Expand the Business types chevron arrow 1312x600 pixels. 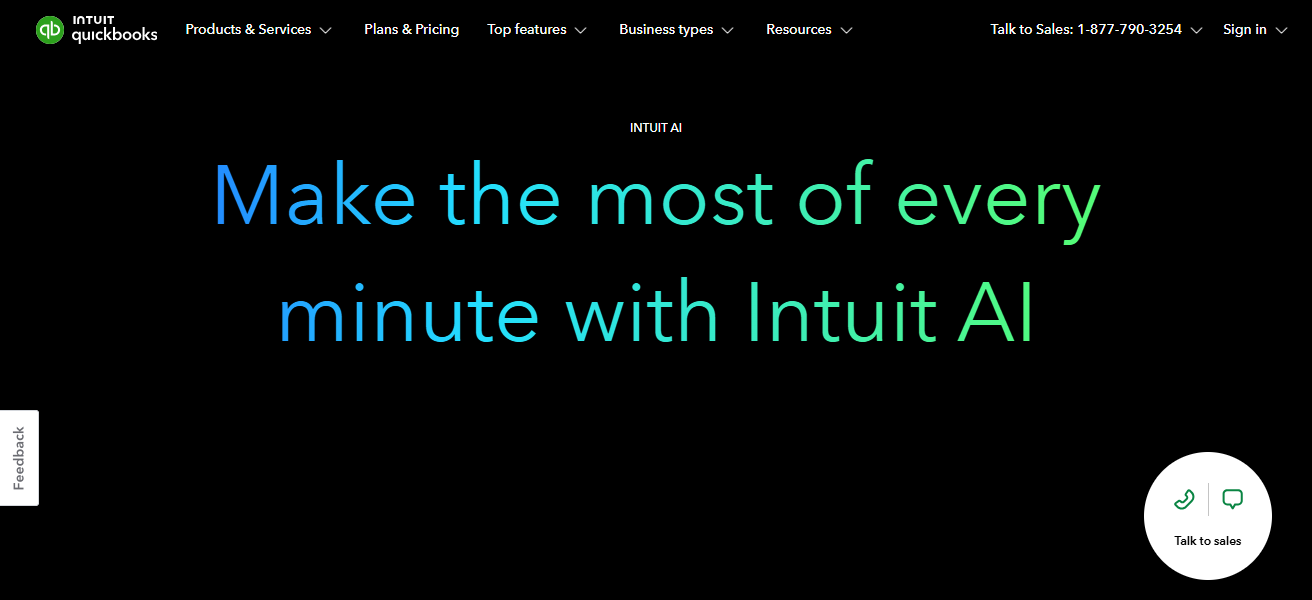727,31
